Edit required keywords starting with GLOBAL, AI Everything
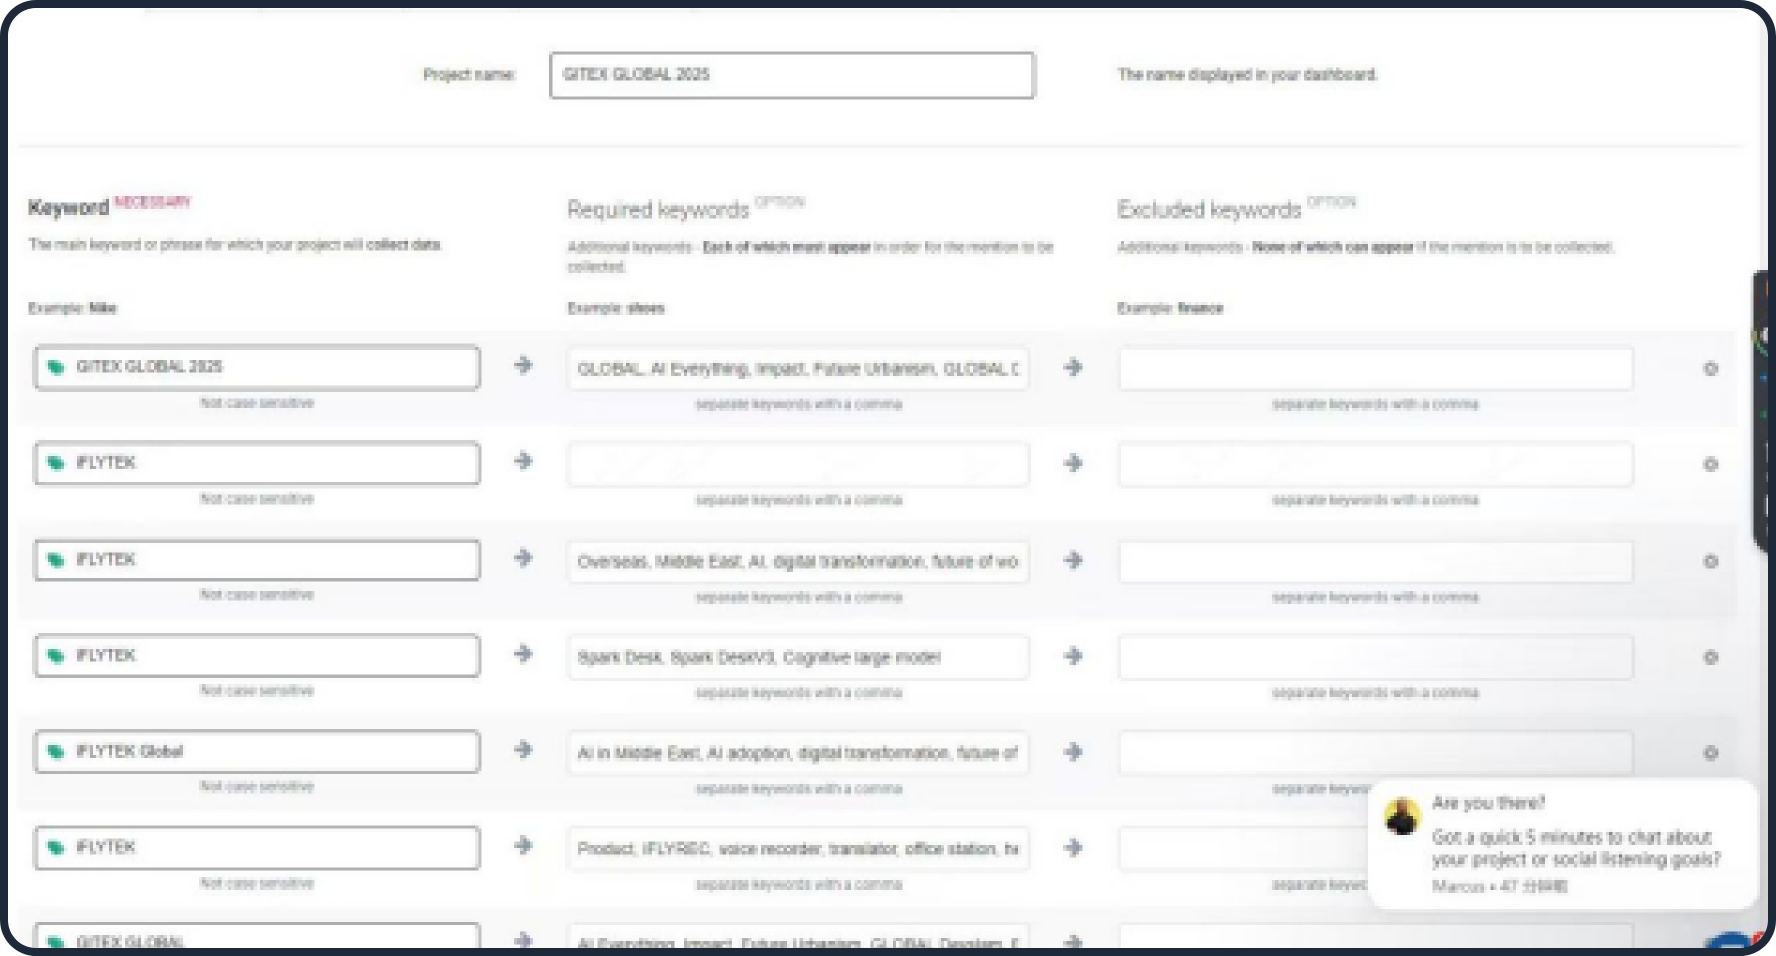 pyautogui.click(x=798, y=369)
